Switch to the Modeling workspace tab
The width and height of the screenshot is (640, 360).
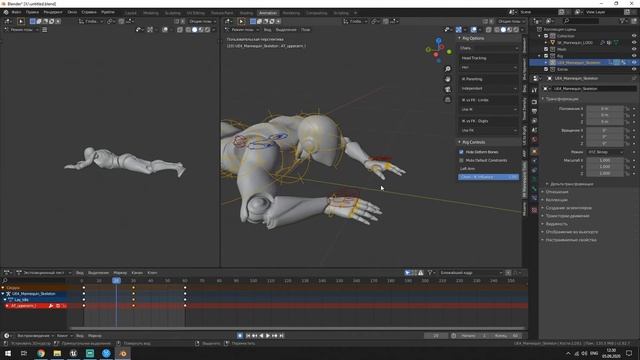pos(151,13)
